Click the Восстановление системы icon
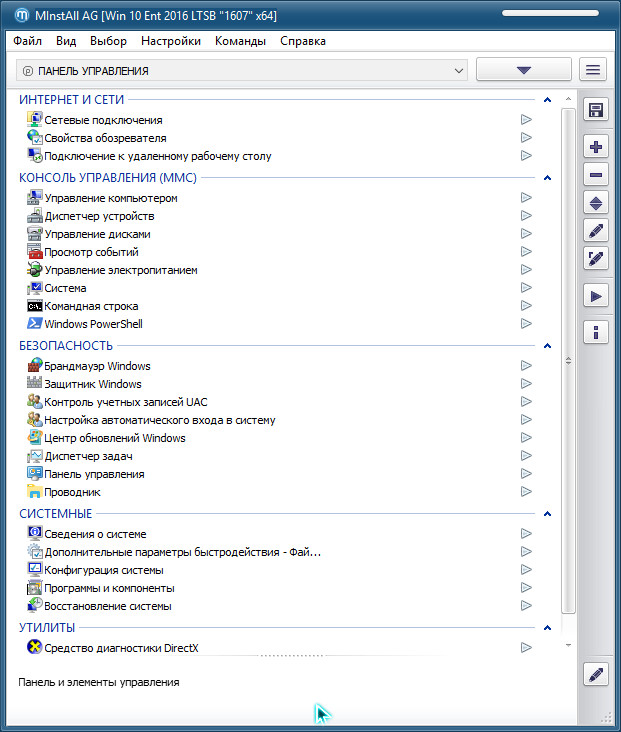This screenshot has height=732, width=621. (35, 605)
